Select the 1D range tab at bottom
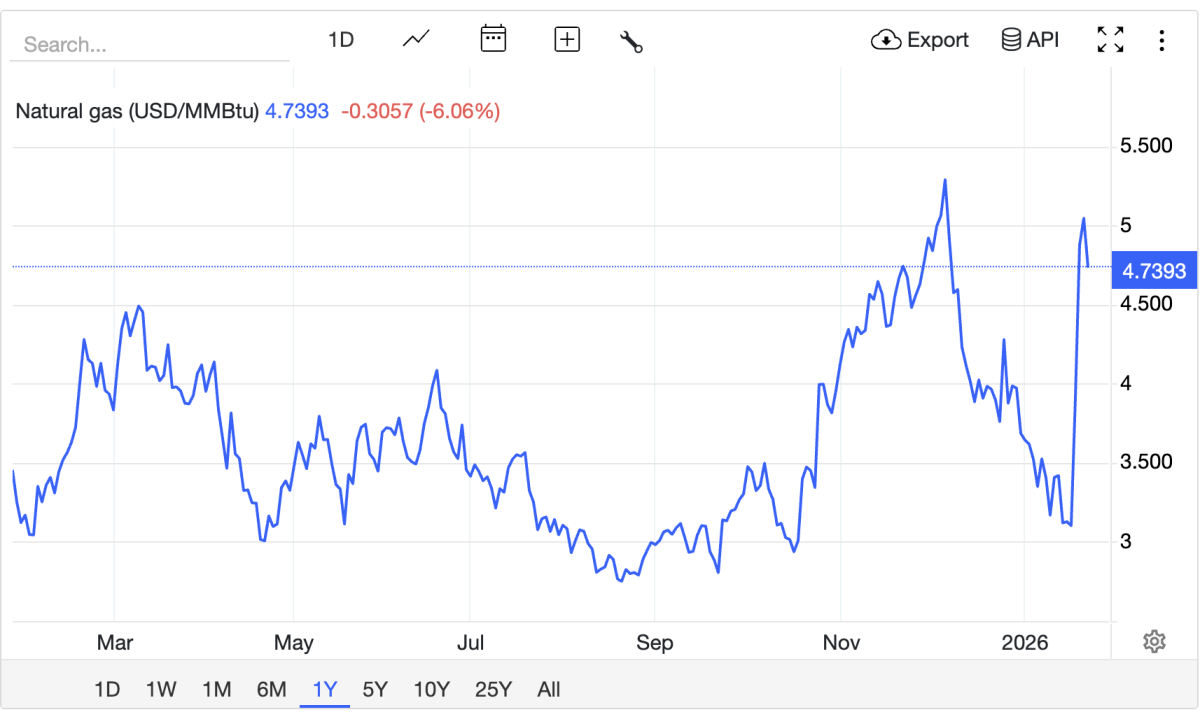This screenshot has height=726, width=1200. click(x=107, y=689)
